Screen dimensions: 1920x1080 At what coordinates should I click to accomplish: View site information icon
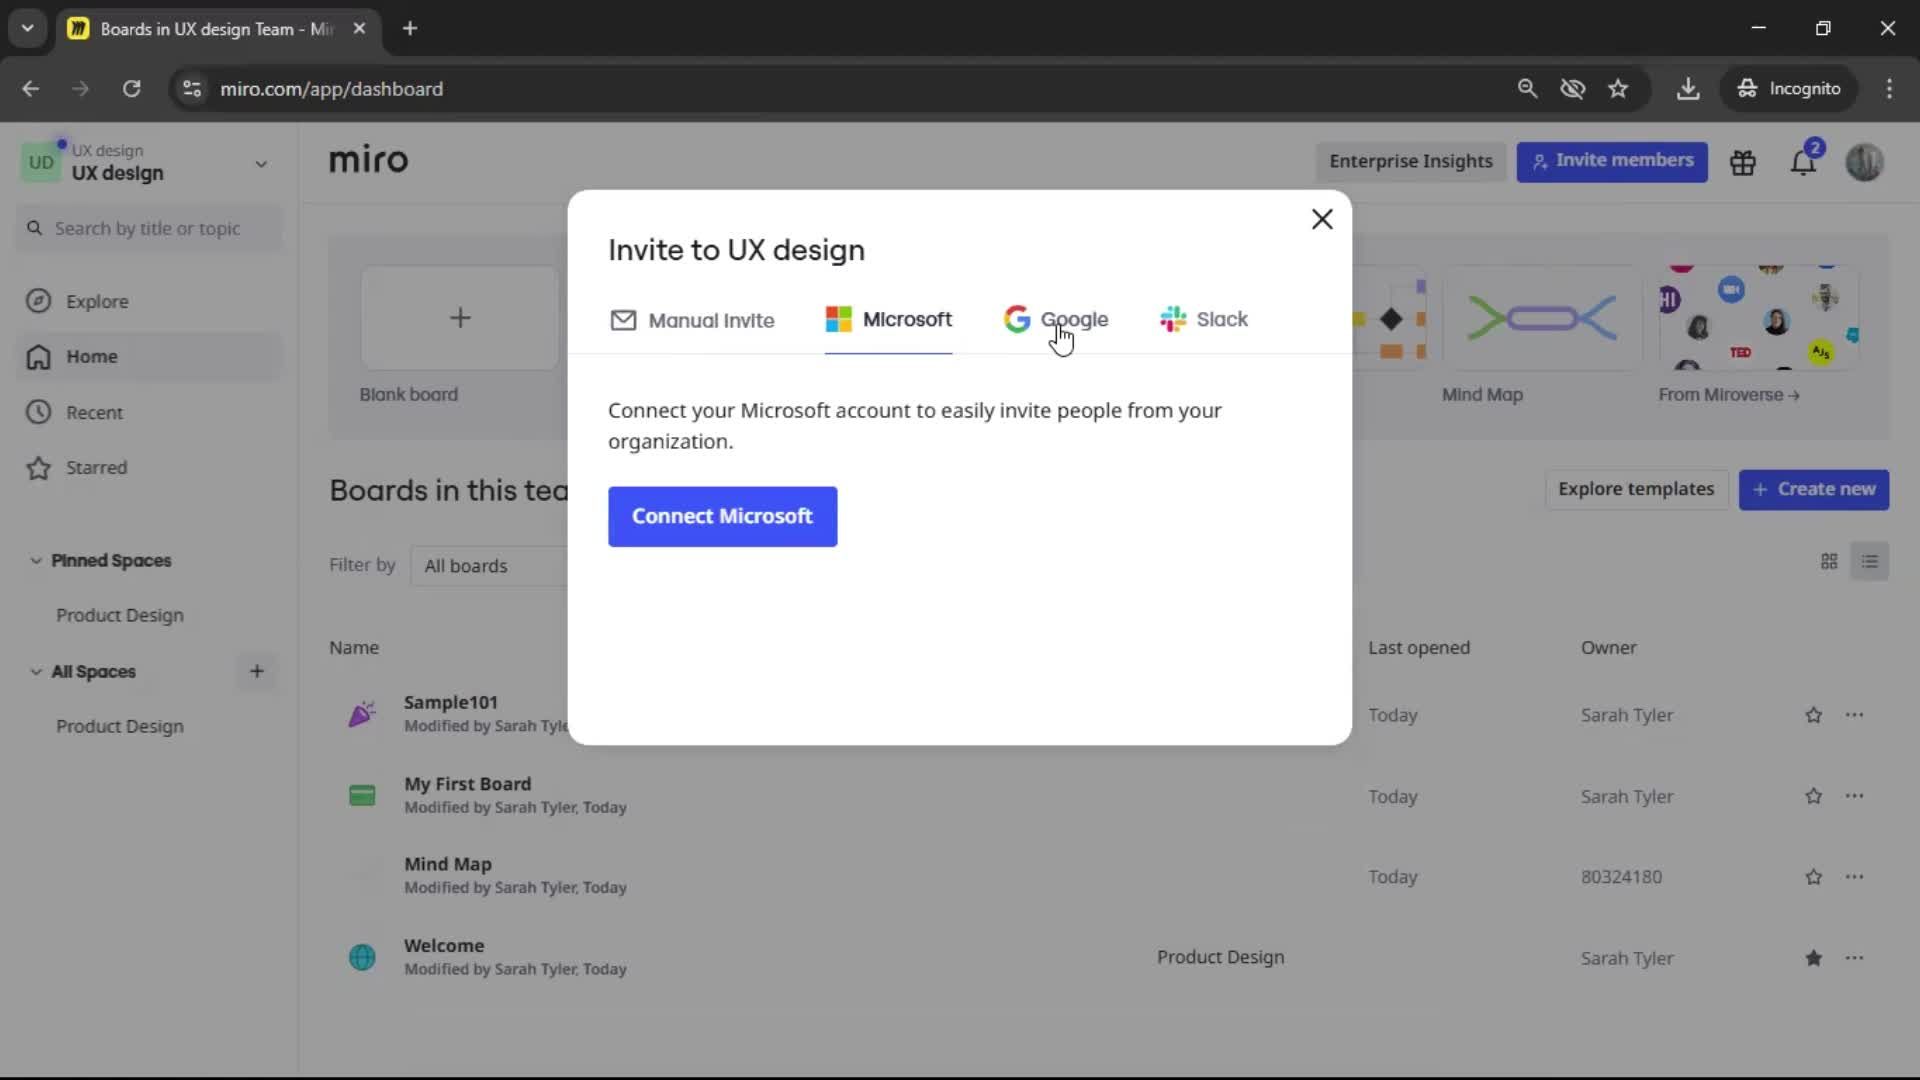pyautogui.click(x=192, y=89)
